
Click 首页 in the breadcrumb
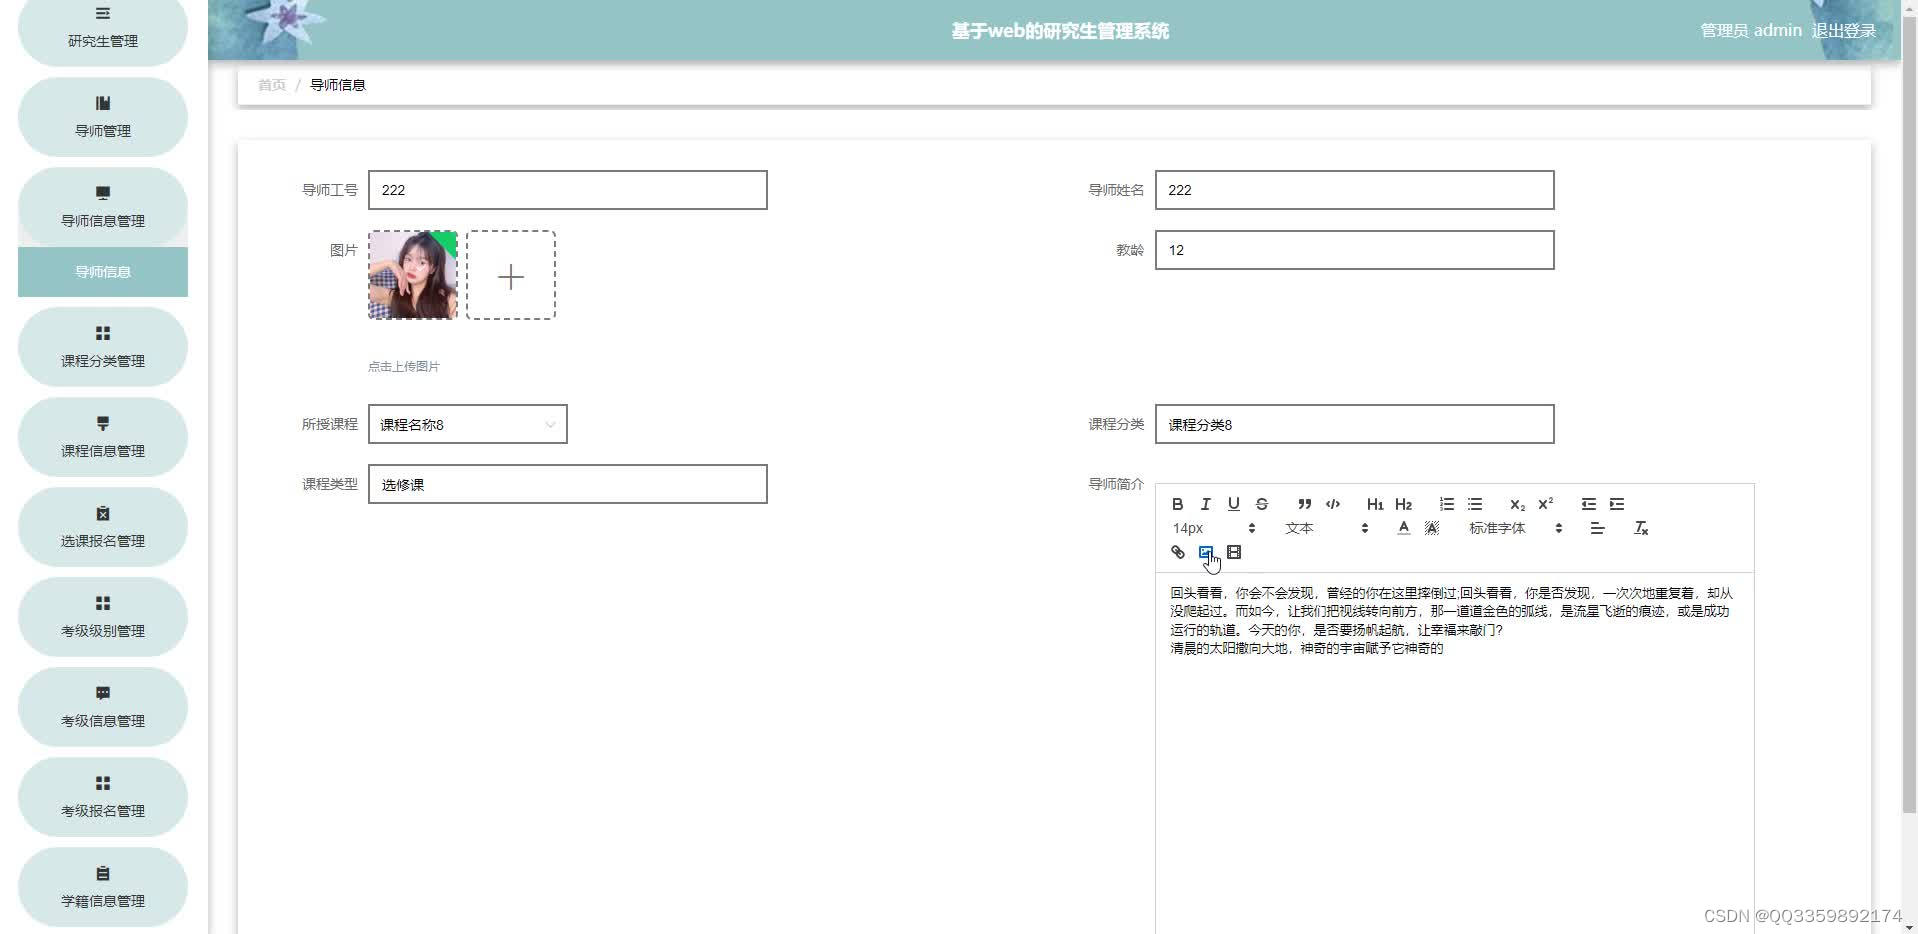click(x=272, y=85)
